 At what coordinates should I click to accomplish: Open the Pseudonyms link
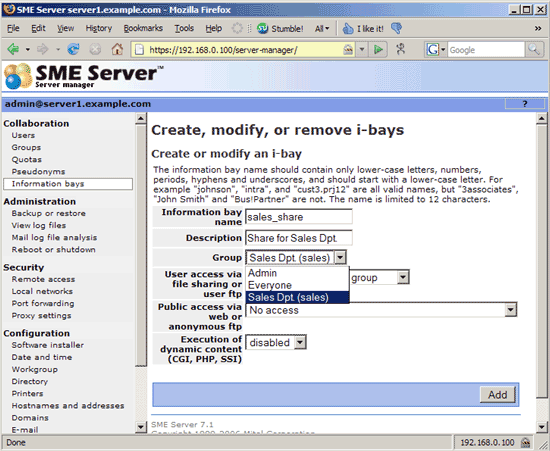click(x=38, y=171)
